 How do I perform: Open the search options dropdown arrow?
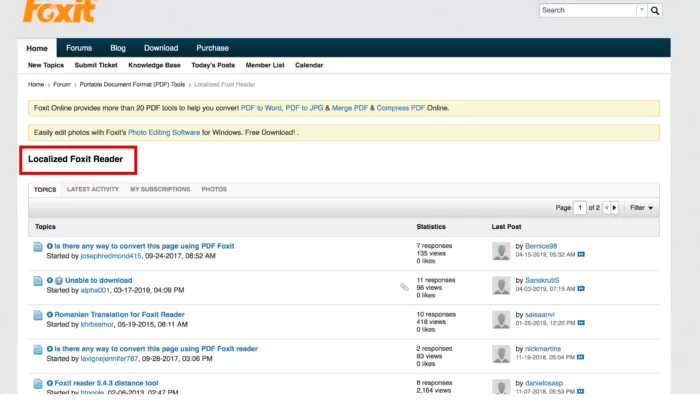[642, 10]
